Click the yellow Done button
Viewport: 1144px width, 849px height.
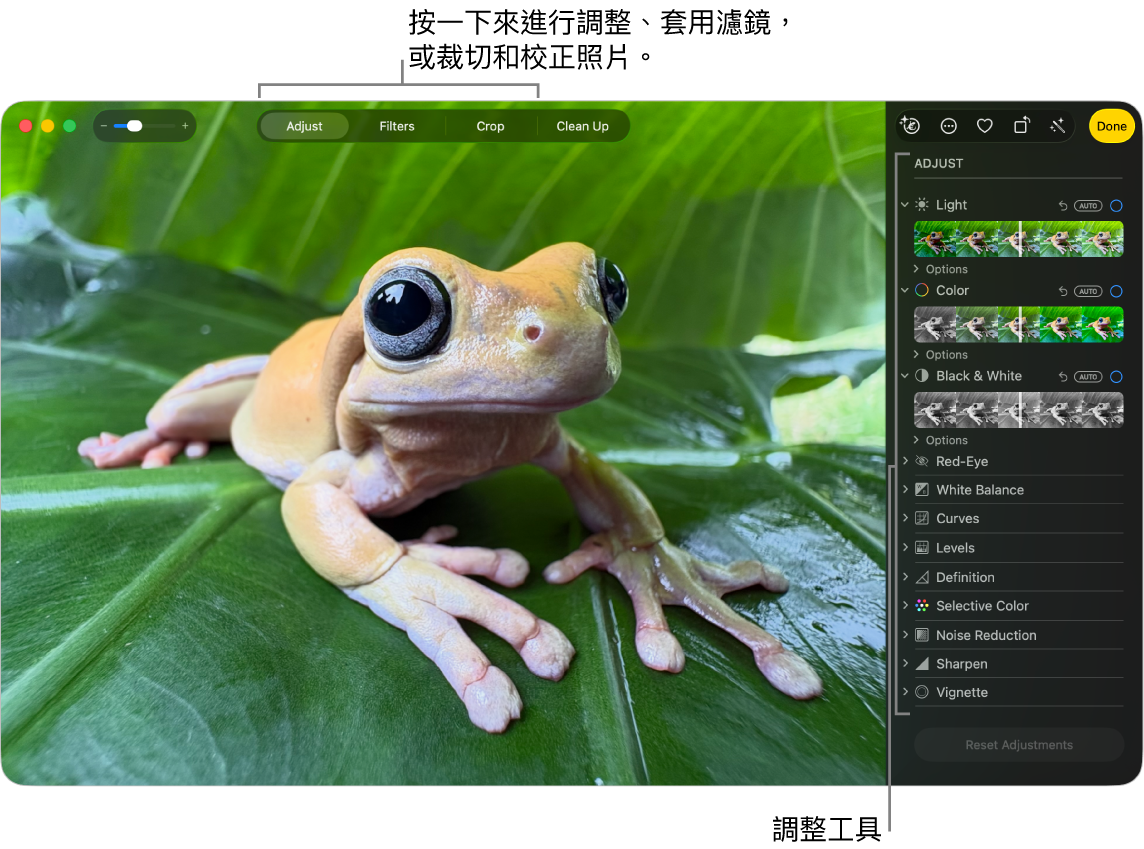tap(1111, 126)
